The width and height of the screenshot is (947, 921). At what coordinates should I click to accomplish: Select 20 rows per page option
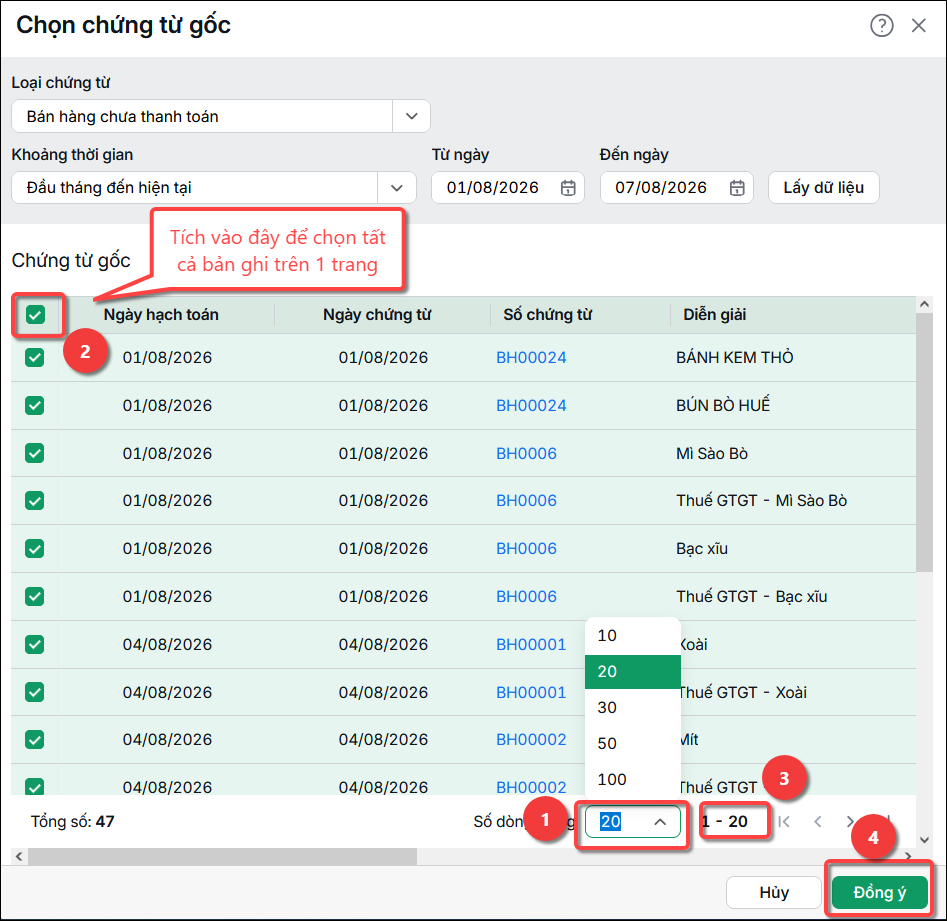tap(632, 672)
